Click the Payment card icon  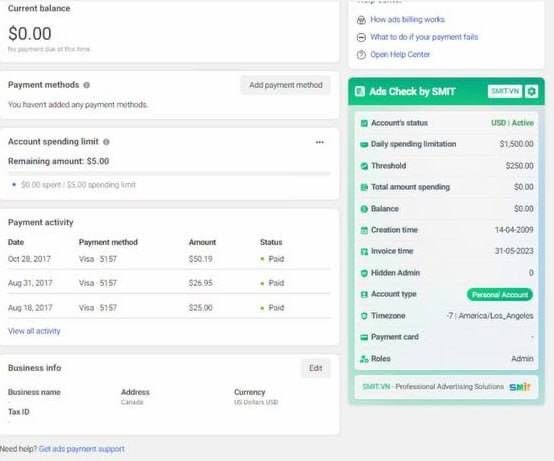point(364,337)
